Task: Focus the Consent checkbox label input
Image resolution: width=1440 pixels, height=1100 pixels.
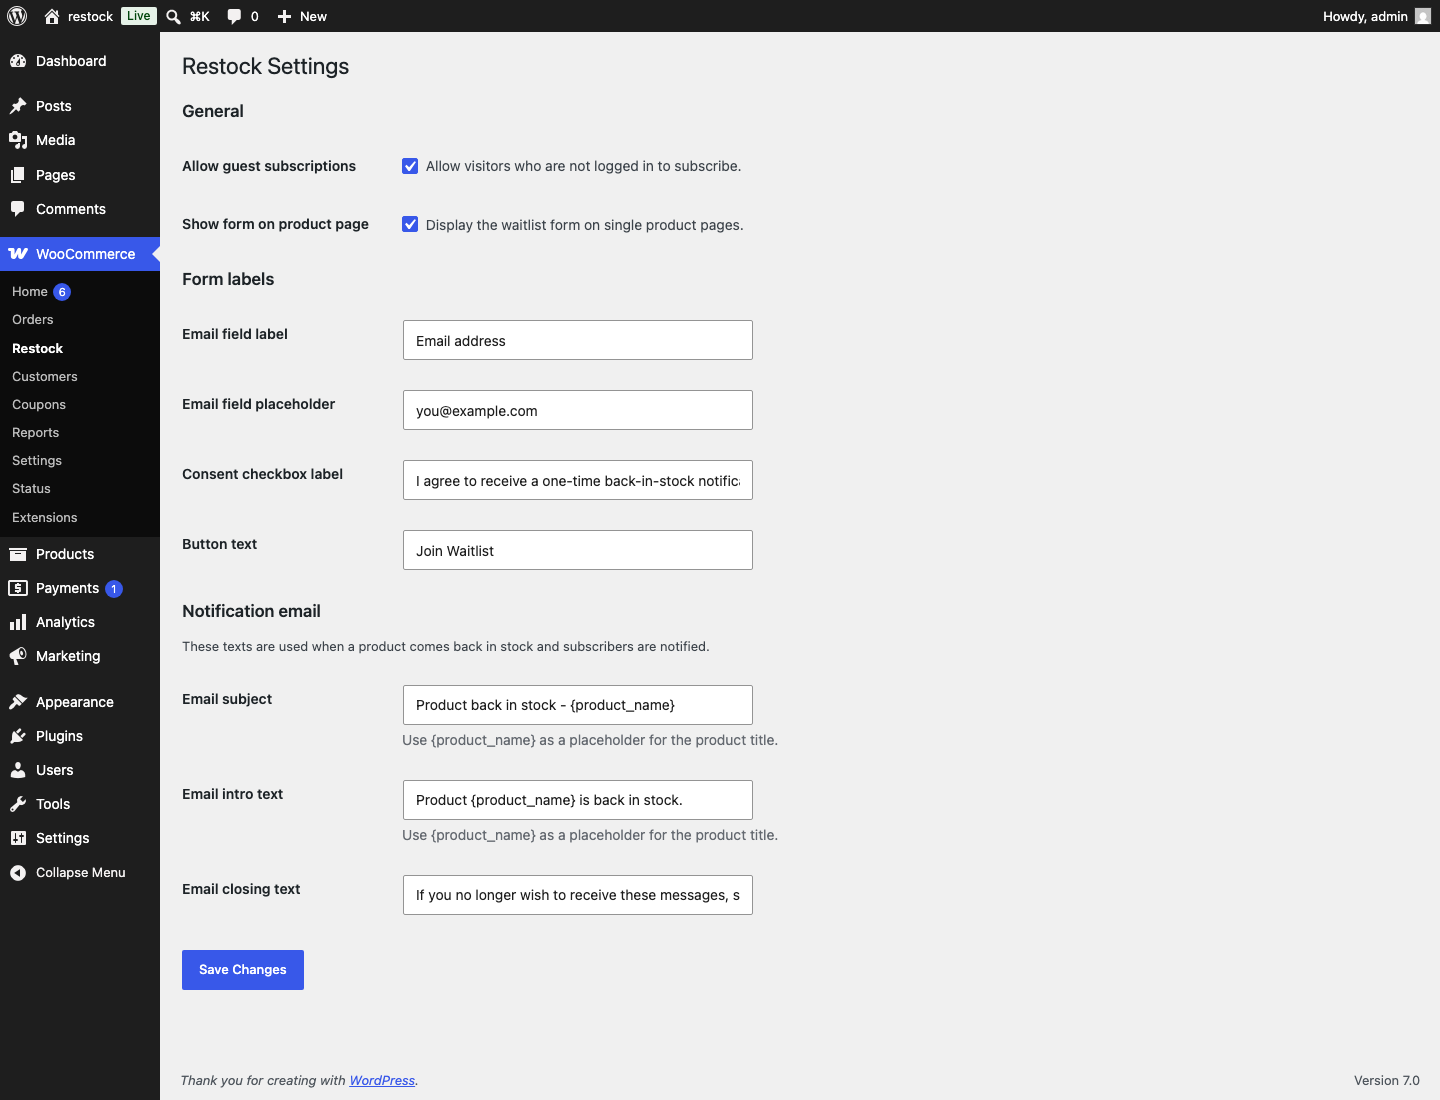Action: [x=578, y=480]
